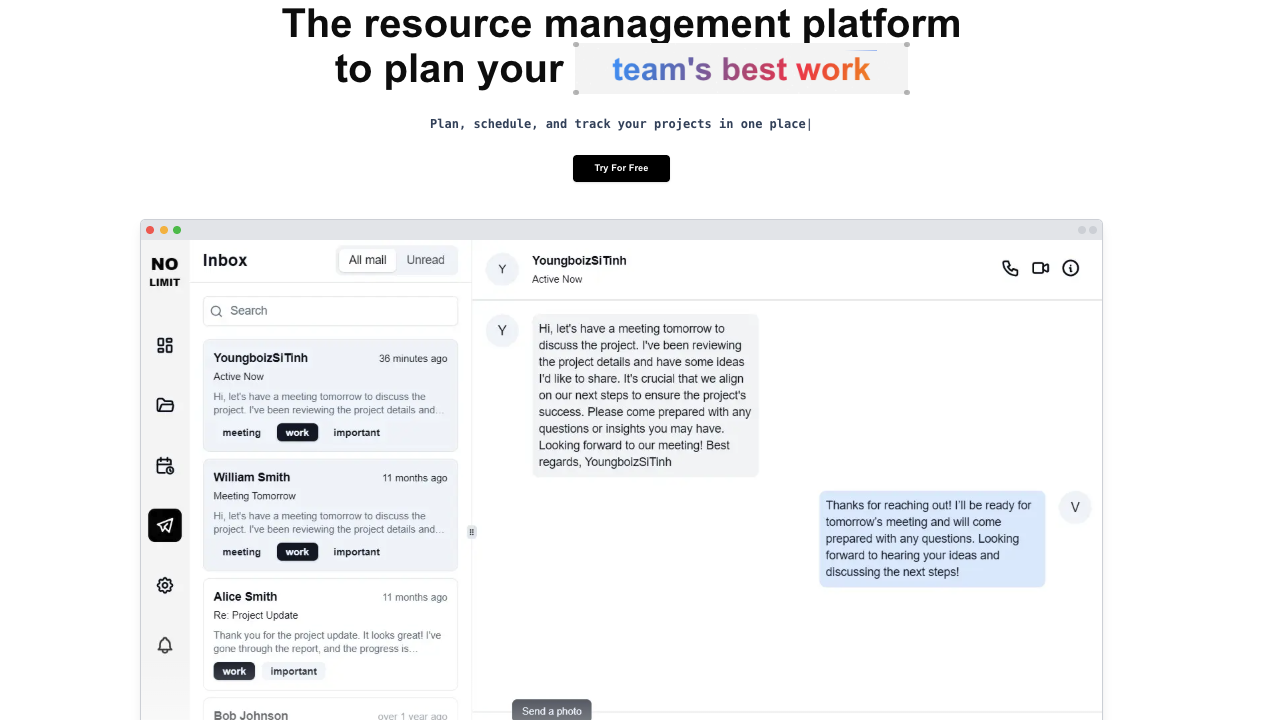Open the calendar schedule icon in sidebar
Screen dimensions: 1280x720
click(x=165, y=465)
